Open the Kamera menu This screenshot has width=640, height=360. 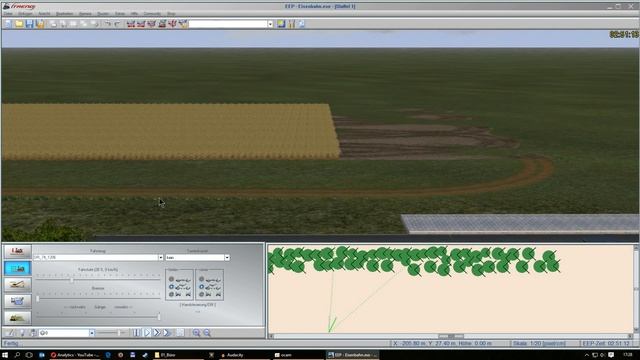85,14
